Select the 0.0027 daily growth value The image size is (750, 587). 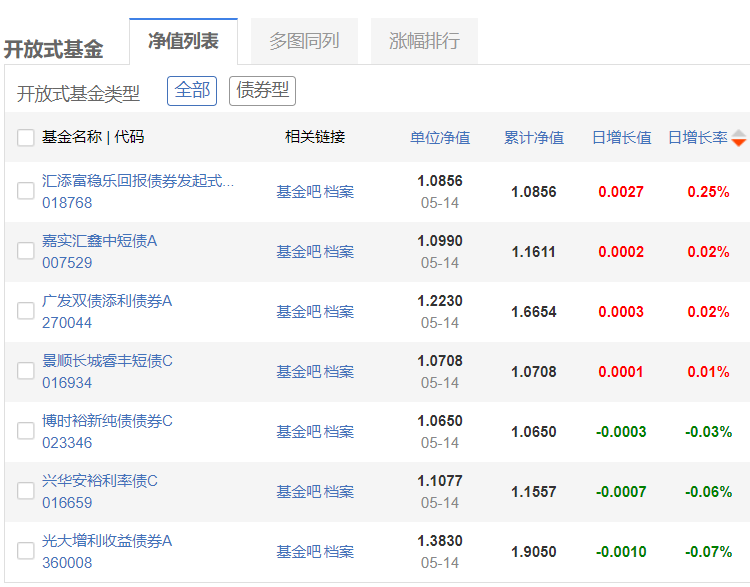pyautogui.click(x=621, y=192)
